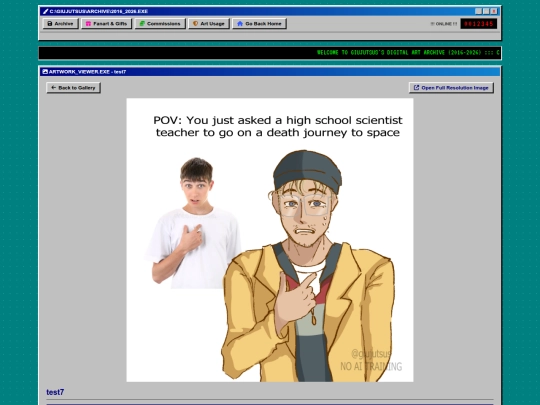Click the external-link icon on Open Full Resolution
The height and width of the screenshot is (405, 540).
(x=416, y=87)
